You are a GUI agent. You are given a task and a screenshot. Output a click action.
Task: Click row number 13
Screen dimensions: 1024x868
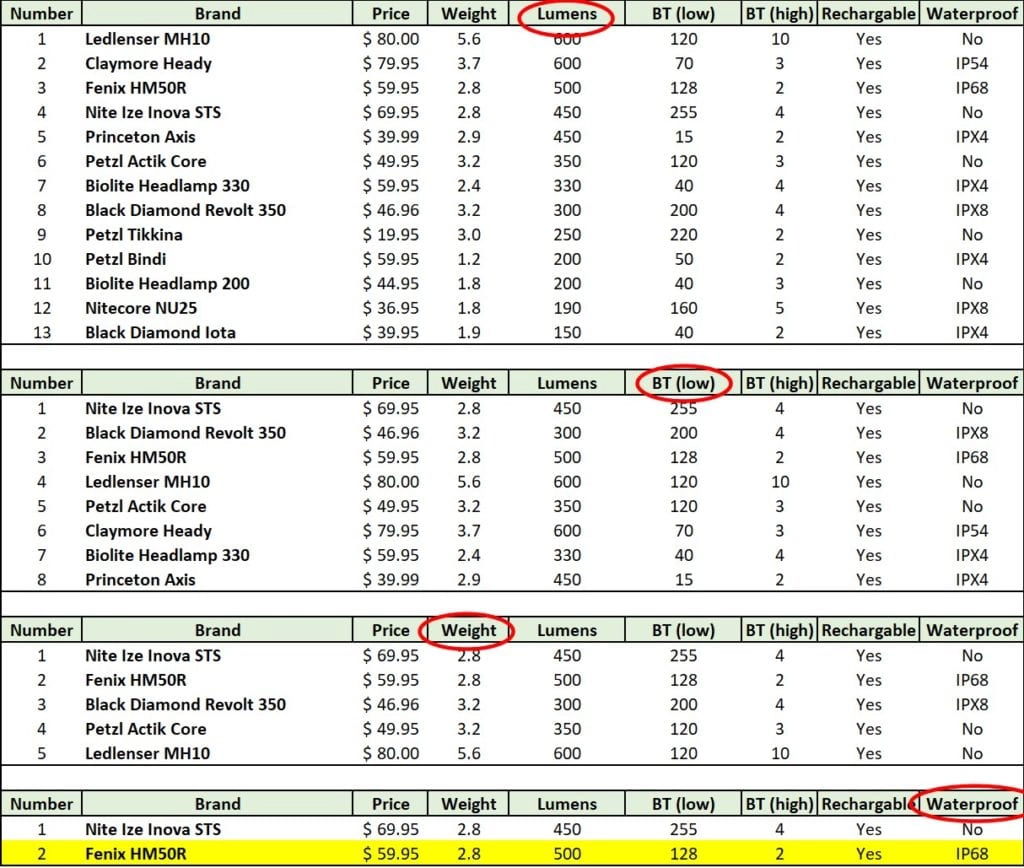pos(42,333)
